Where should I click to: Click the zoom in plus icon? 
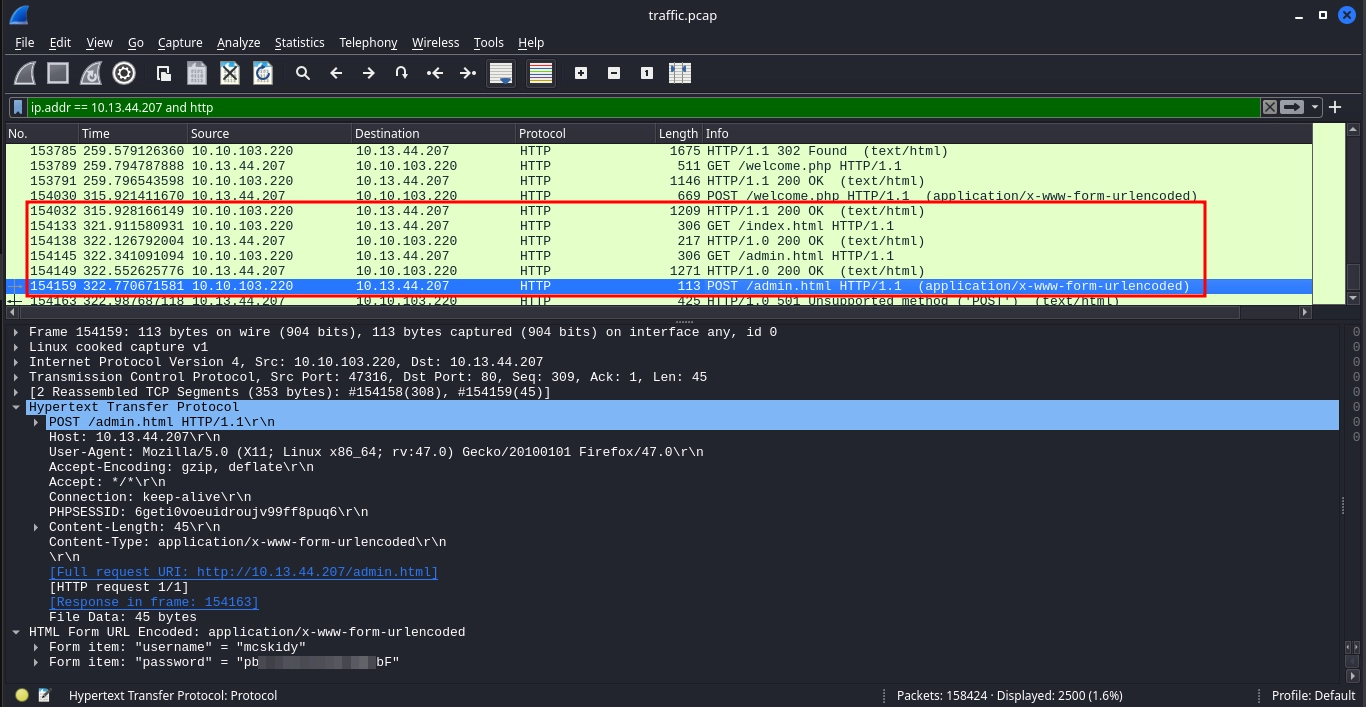click(581, 73)
